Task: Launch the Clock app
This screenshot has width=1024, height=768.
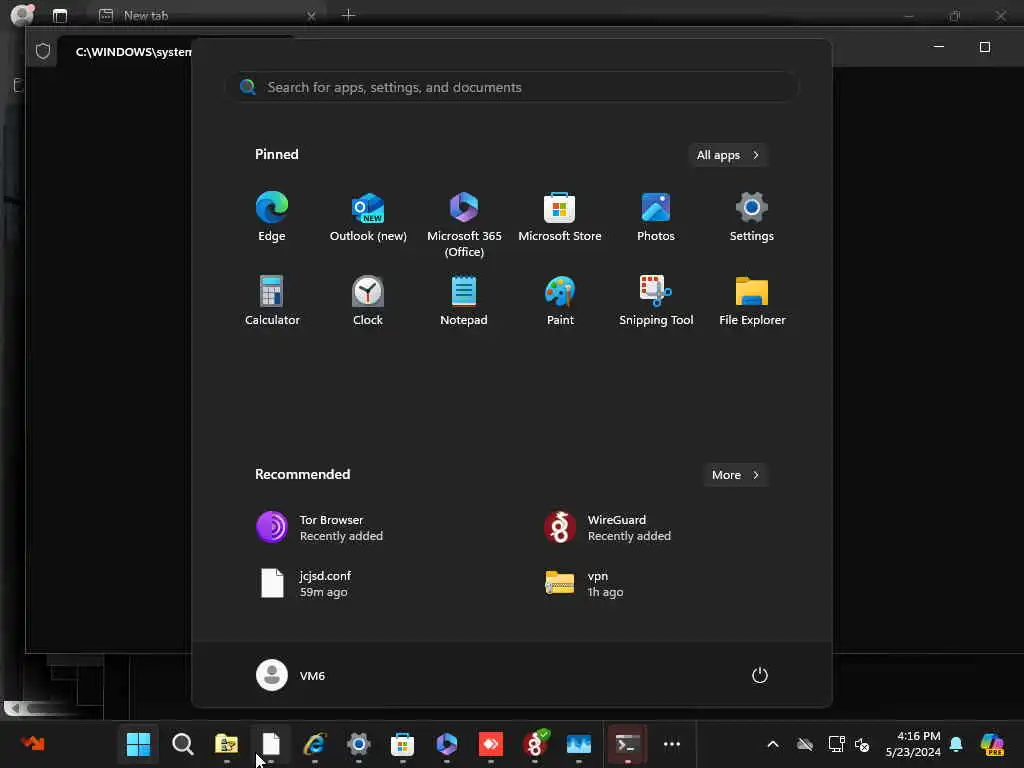Action: [x=368, y=300]
